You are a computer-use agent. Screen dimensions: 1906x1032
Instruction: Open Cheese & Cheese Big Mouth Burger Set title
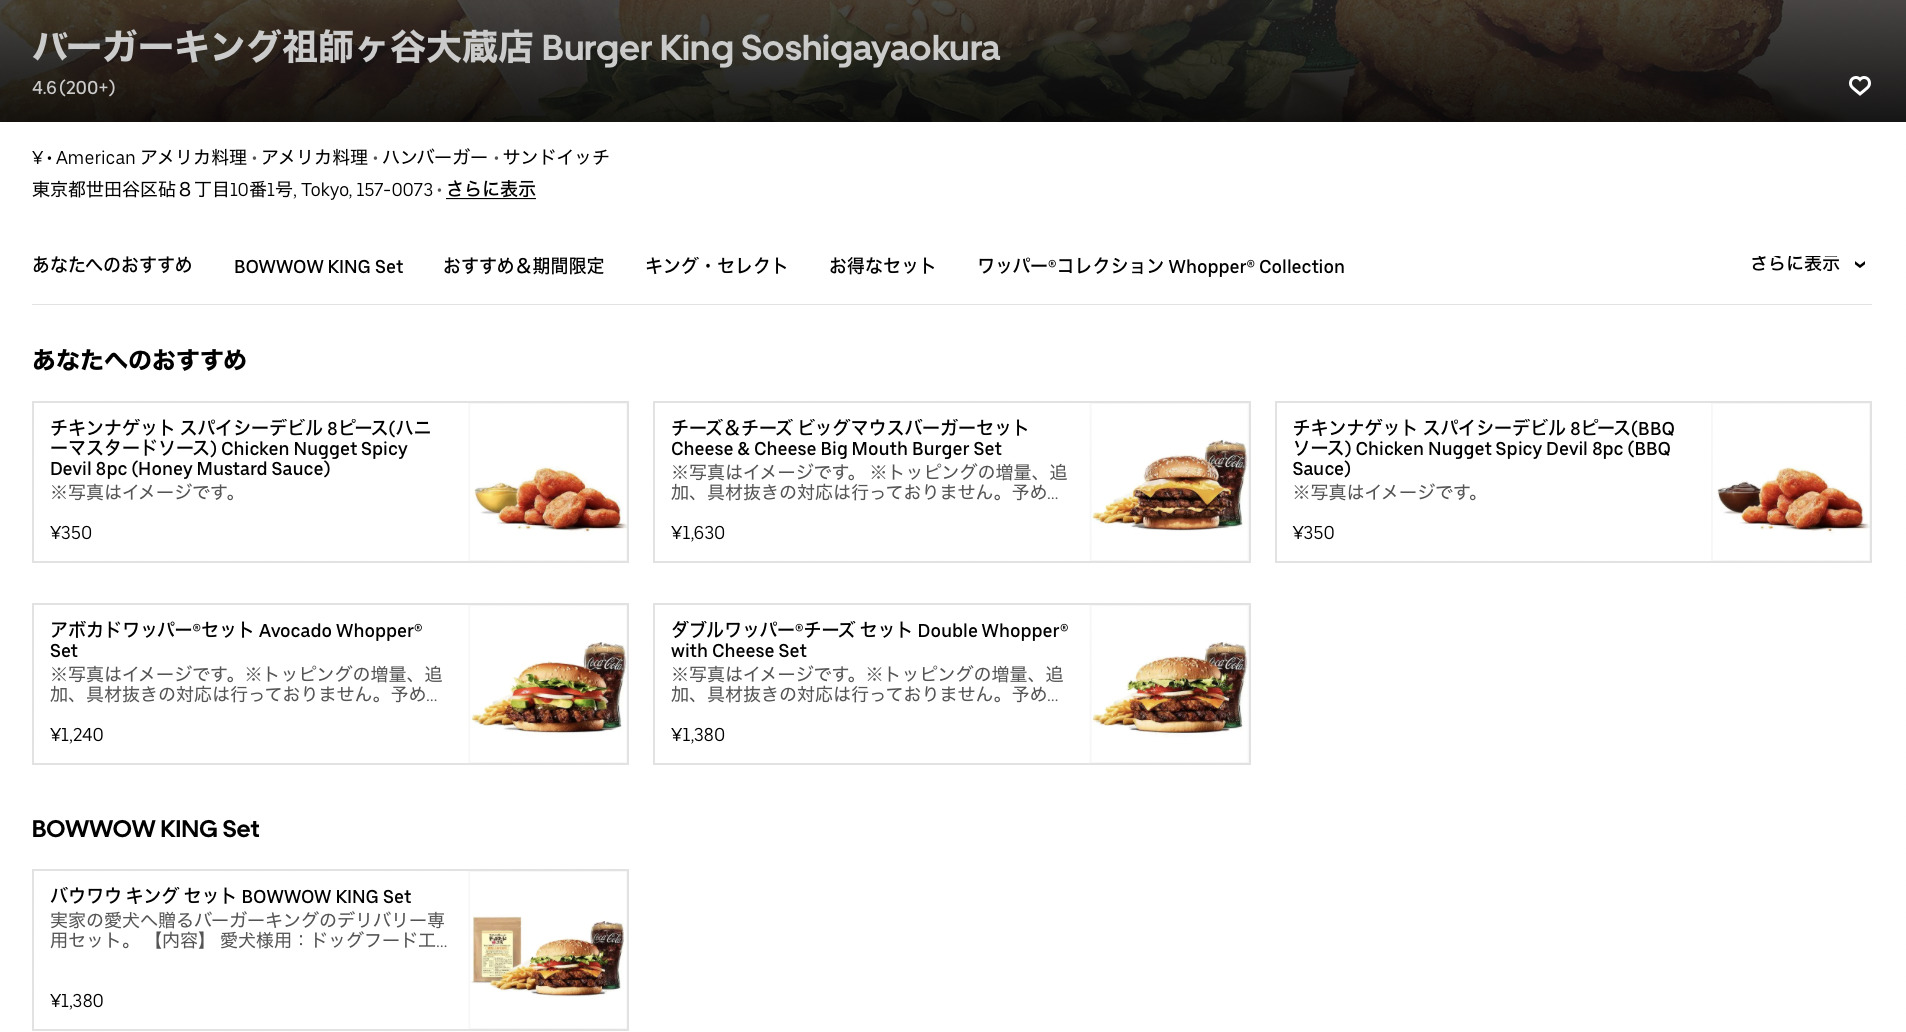pyautogui.click(x=850, y=438)
